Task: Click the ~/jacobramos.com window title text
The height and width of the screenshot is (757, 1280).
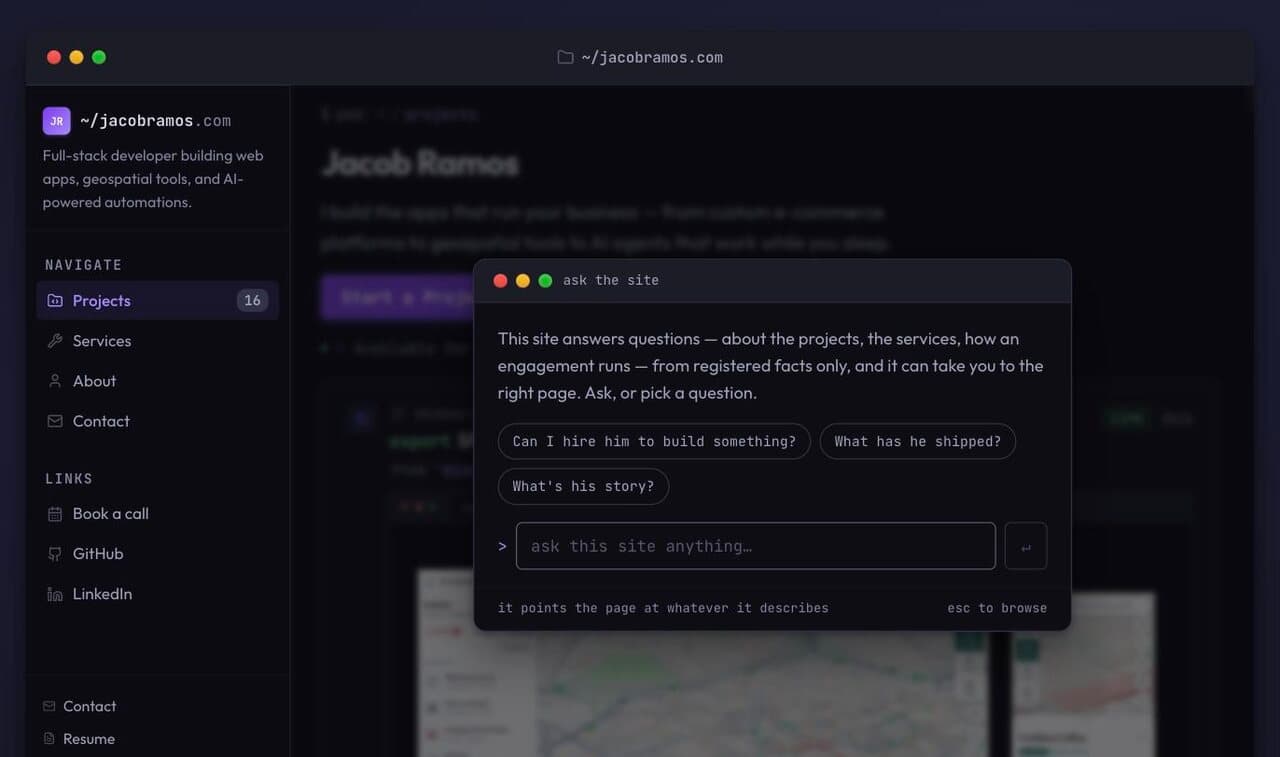Action: click(652, 58)
